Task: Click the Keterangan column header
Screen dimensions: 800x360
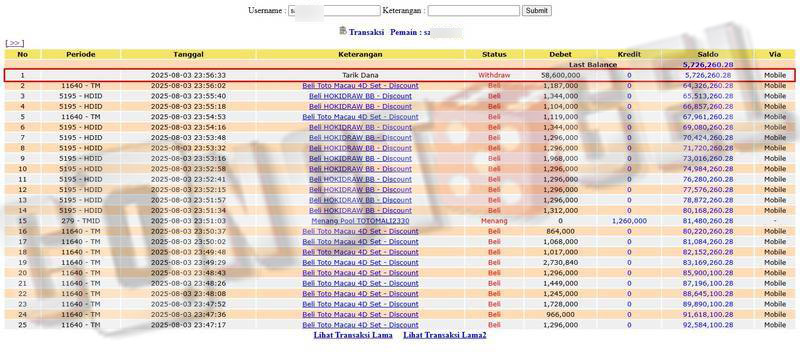Action: [x=360, y=54]
